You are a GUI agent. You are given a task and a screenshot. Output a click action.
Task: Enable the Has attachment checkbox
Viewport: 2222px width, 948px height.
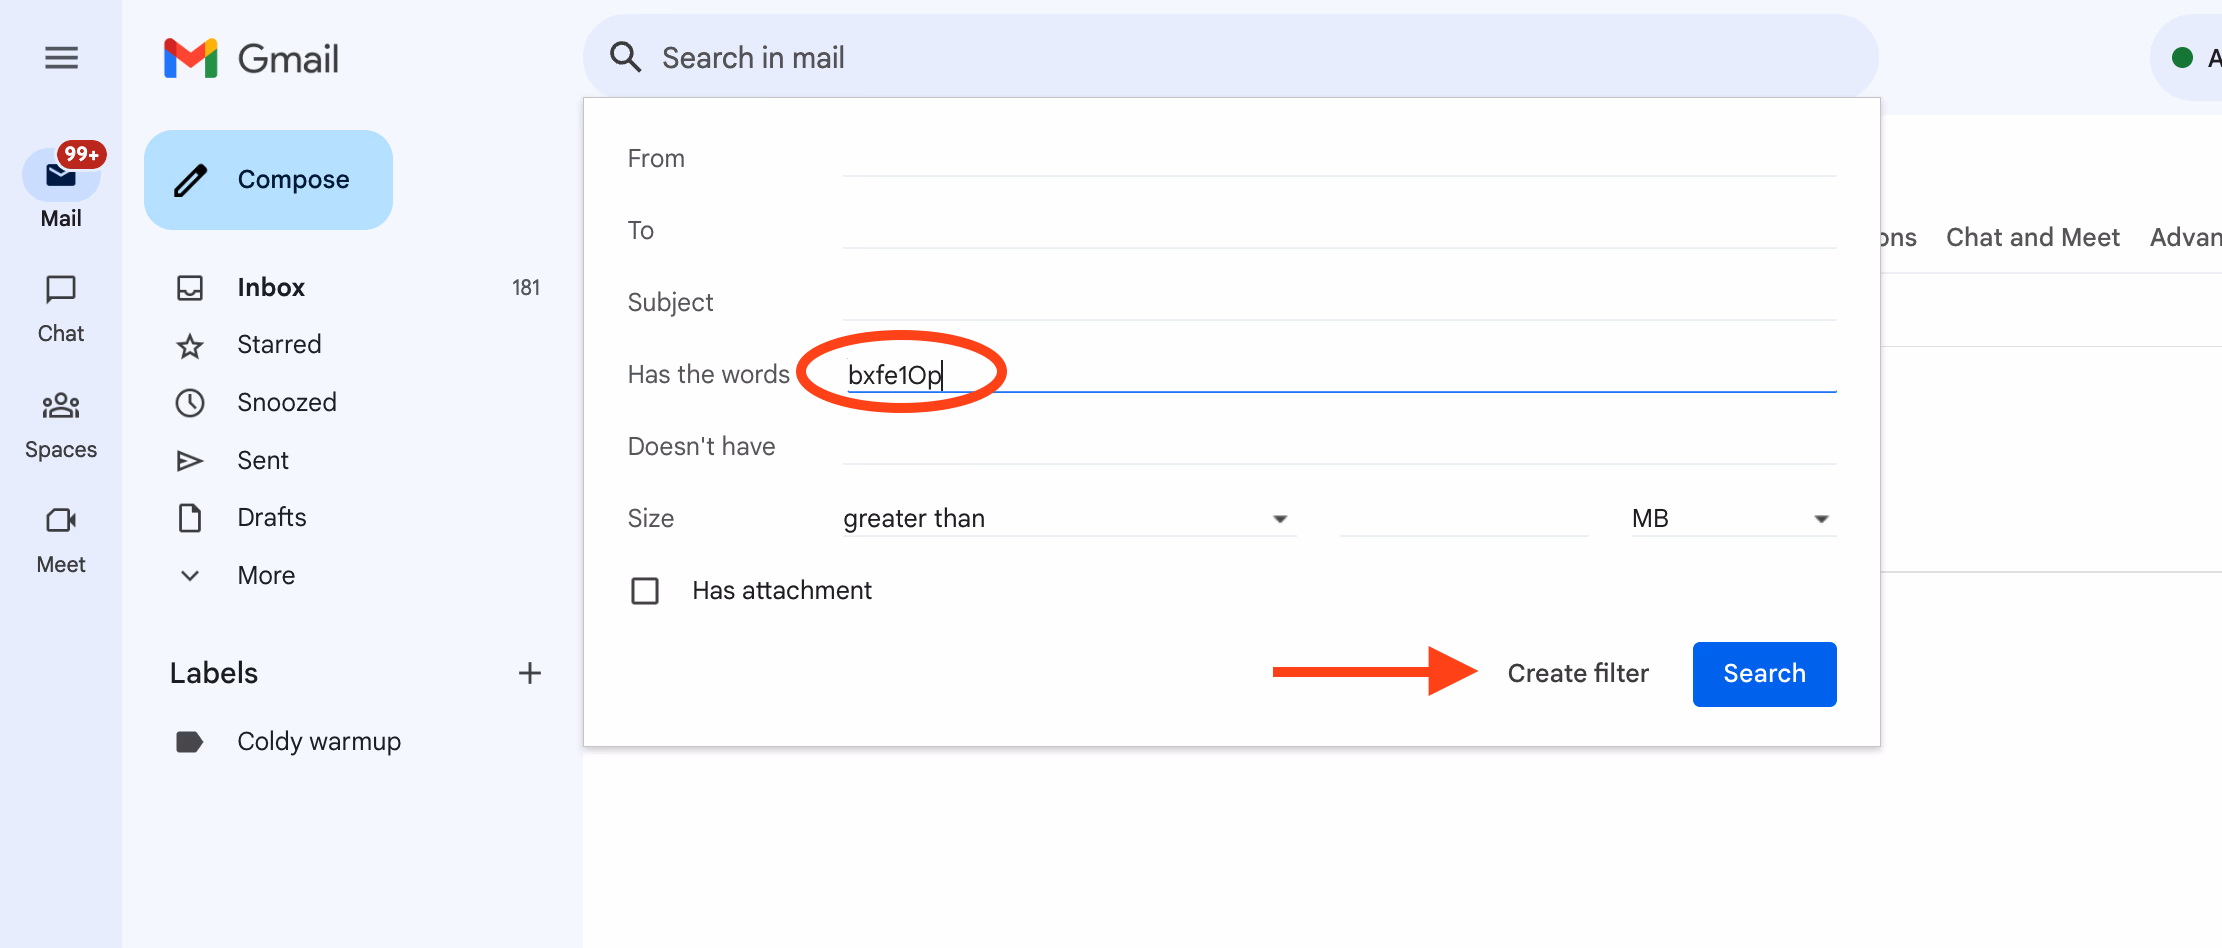pyautogui.click(x=645, y=591)
